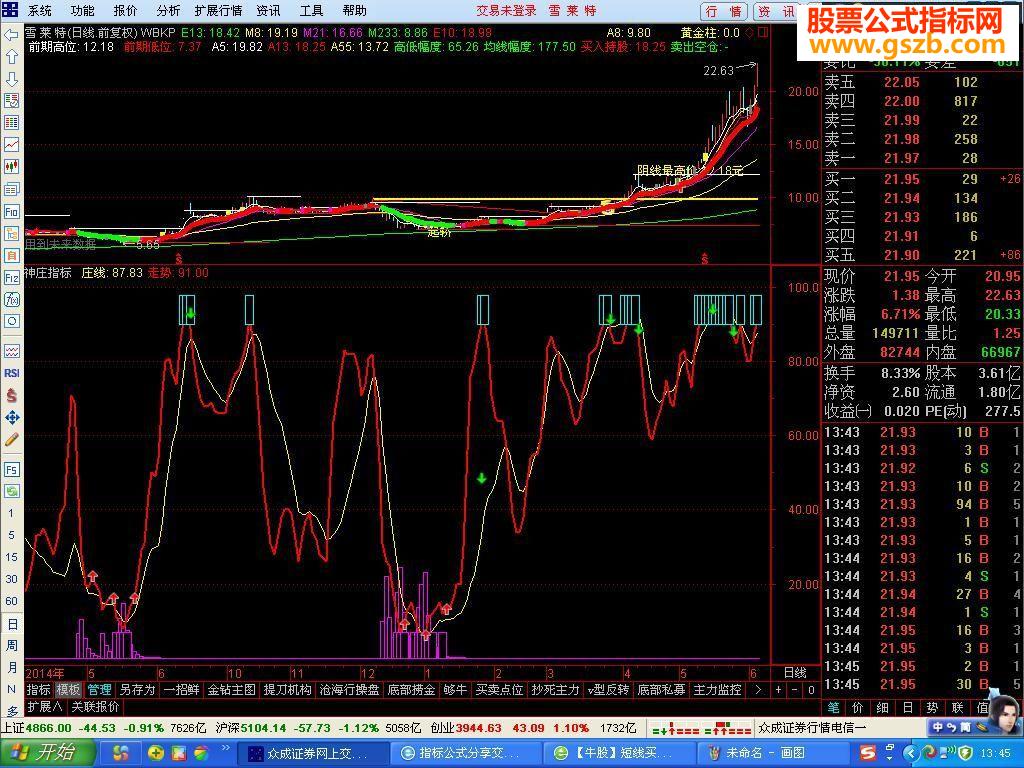Click the 管理 indicator management tab

(99, 690)
